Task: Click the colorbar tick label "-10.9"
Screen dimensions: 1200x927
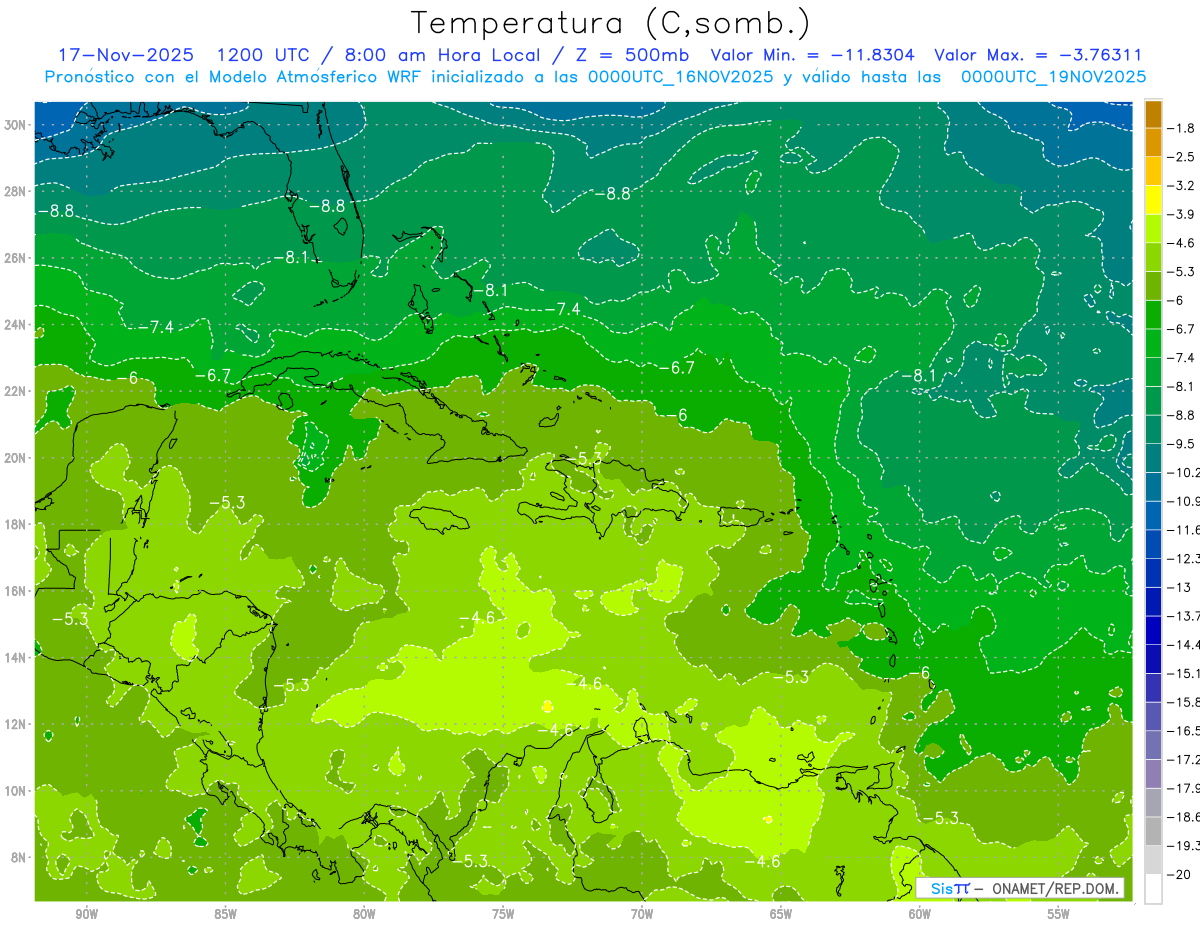Action: (1185, 501)
